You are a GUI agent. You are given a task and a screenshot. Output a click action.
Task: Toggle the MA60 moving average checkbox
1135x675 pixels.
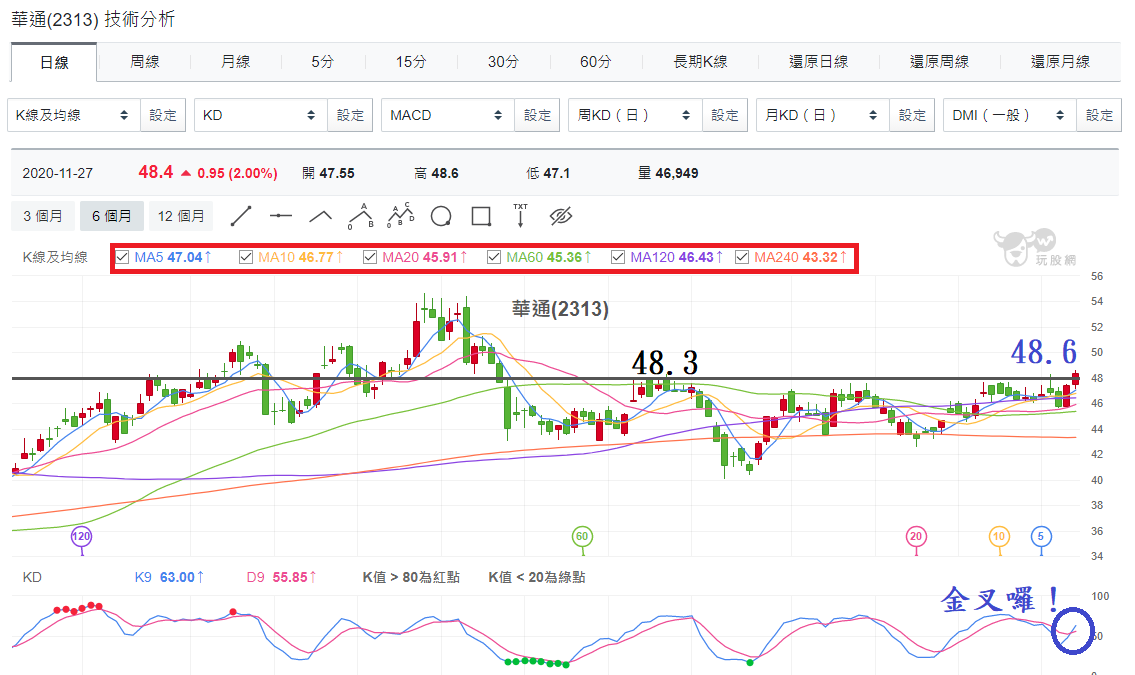point(494,257)
